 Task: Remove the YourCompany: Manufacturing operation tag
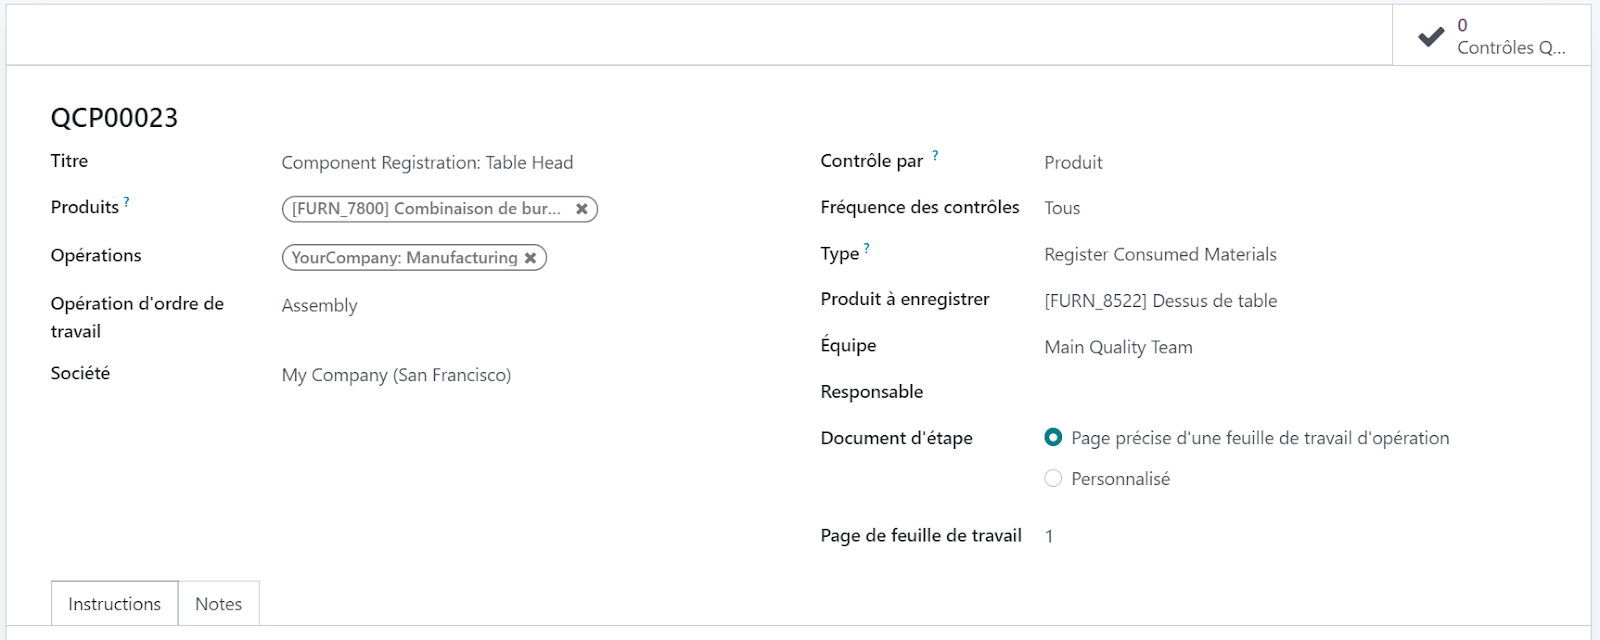[531, 258]
